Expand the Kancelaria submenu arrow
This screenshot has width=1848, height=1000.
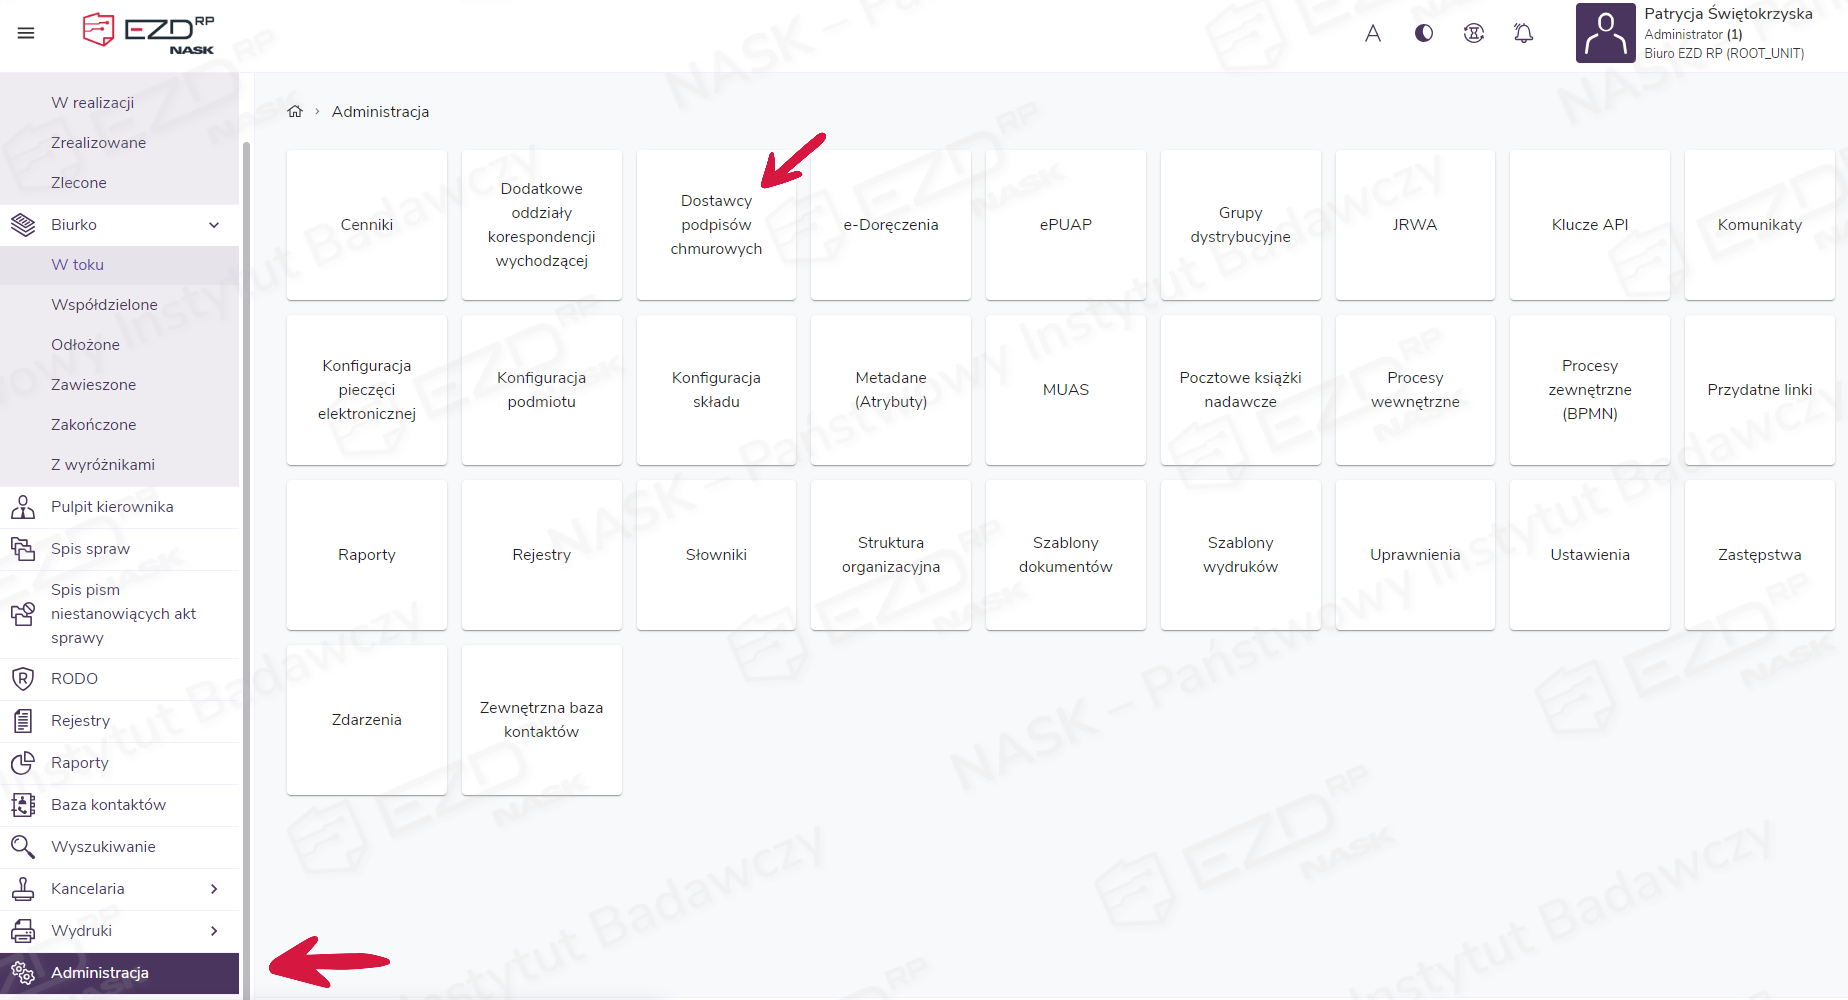pyautogui.click(x=214, y=889)
